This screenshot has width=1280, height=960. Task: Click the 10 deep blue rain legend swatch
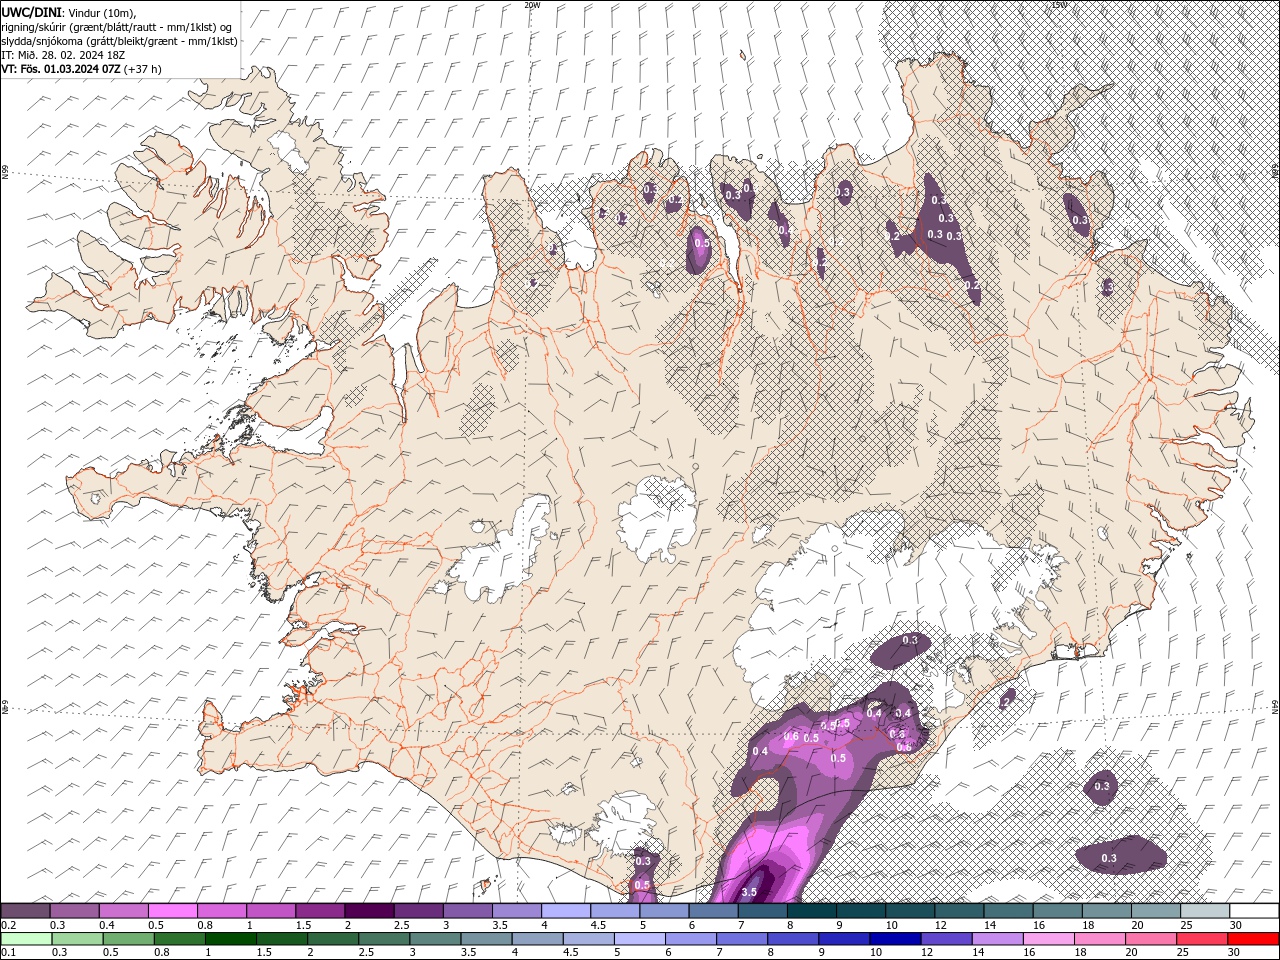895,939
